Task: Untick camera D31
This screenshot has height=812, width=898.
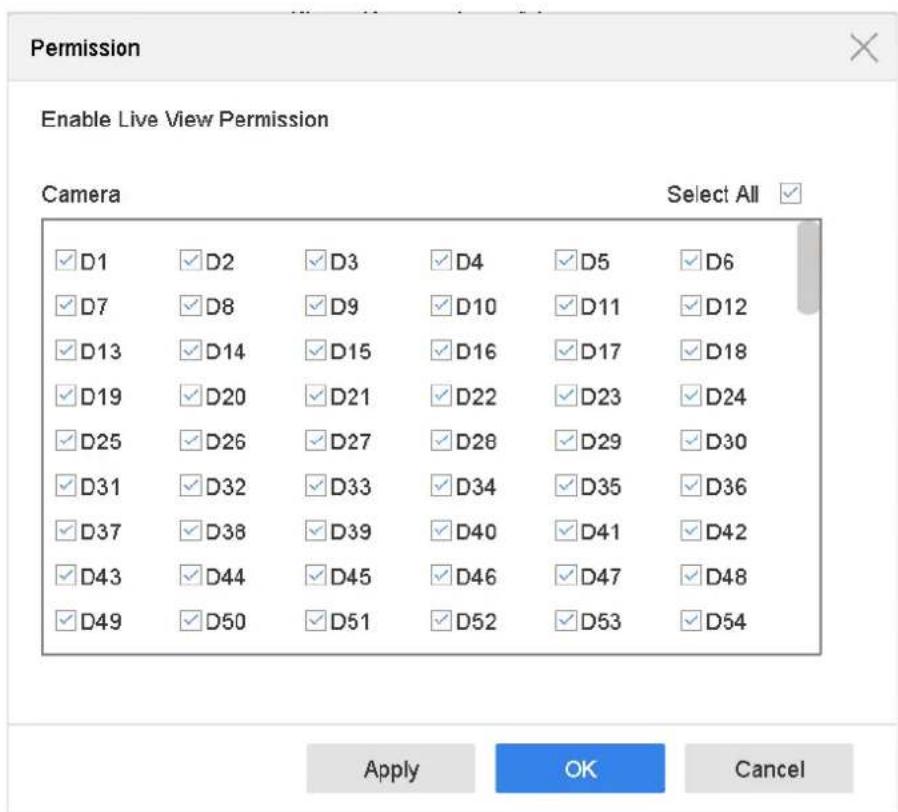Action: point(65,486)
